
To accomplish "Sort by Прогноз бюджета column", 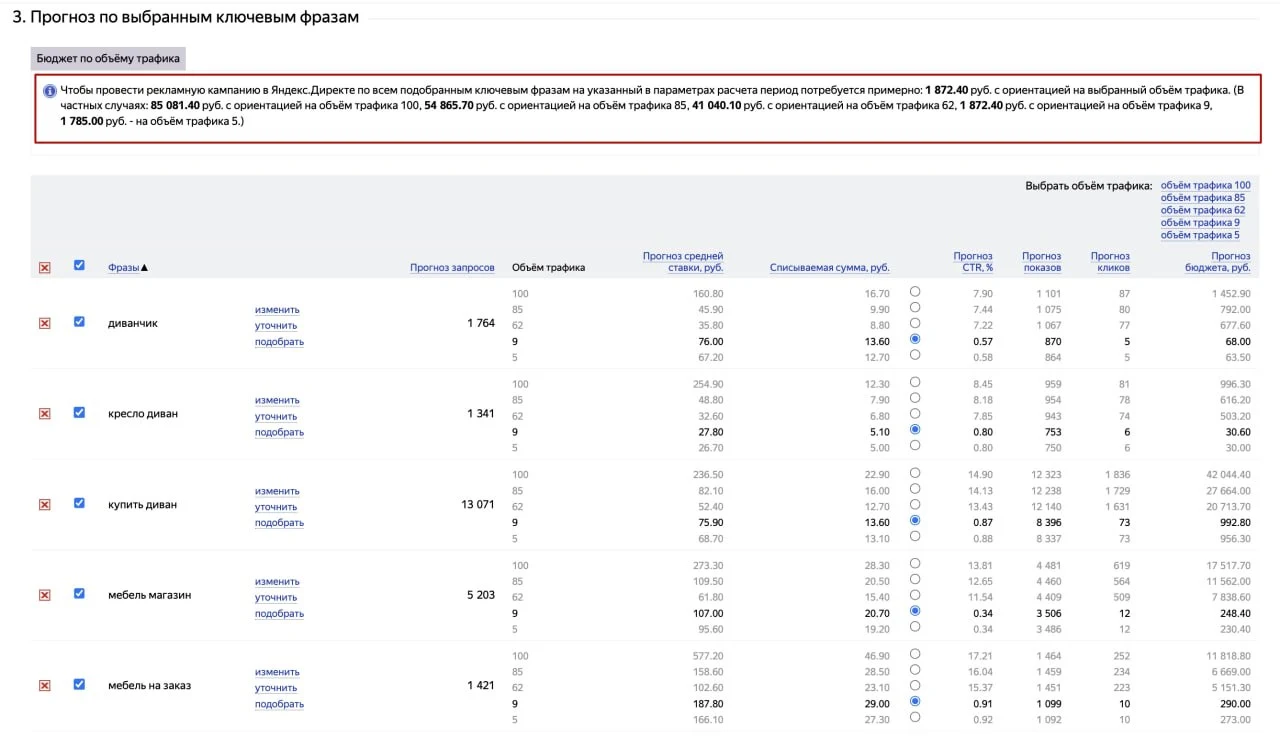I will 1218,262.
